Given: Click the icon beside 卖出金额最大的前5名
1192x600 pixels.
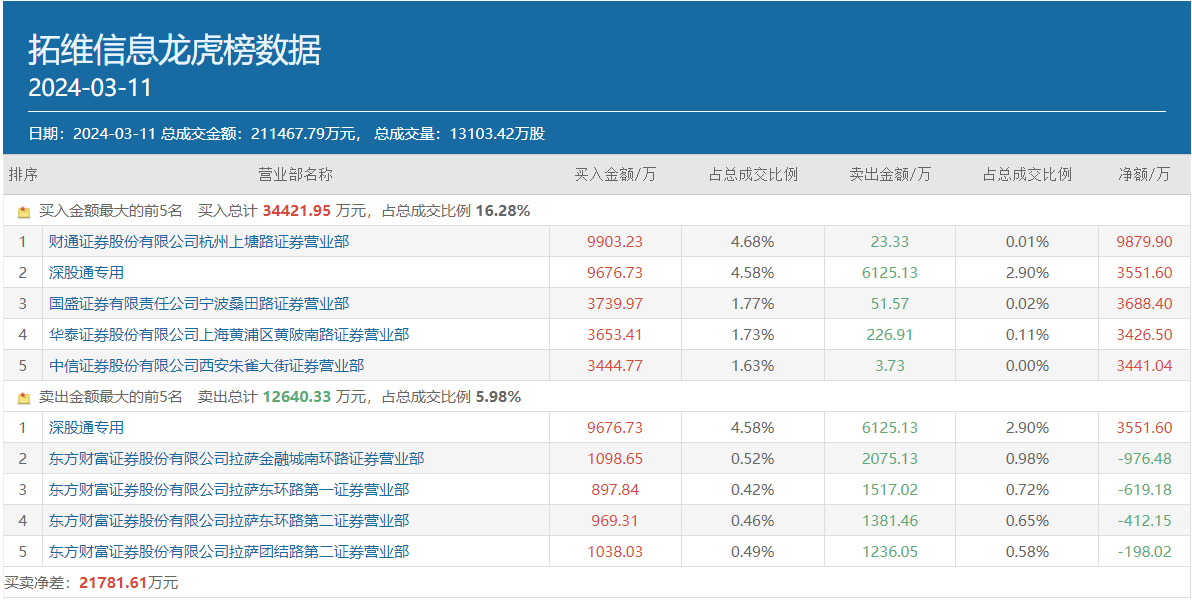Looking at the screenshot, I should coord(24,398).
